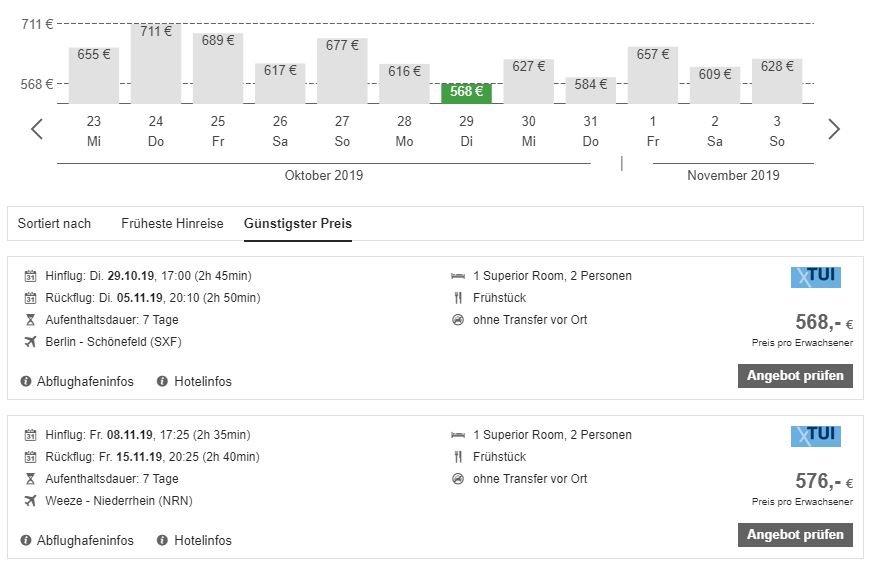The width and height of the screenshot is (874, 566).
Task: Pick the 657 € bar on November 1
Action: [x=653, y=74]
